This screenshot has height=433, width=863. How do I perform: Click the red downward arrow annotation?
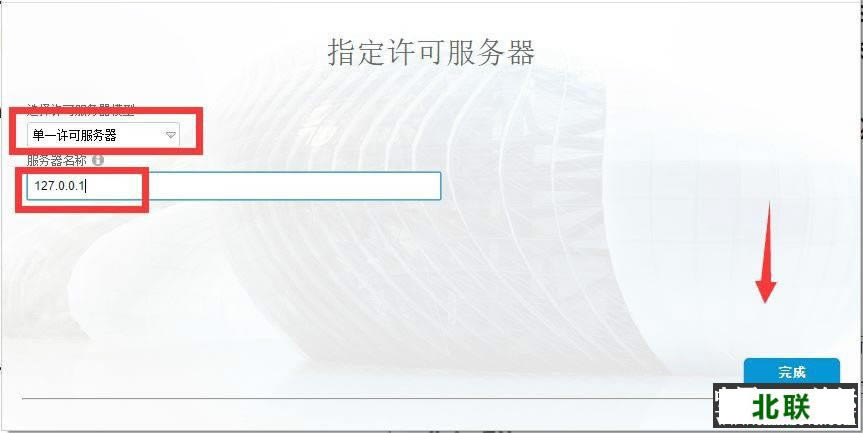[766, 254]
